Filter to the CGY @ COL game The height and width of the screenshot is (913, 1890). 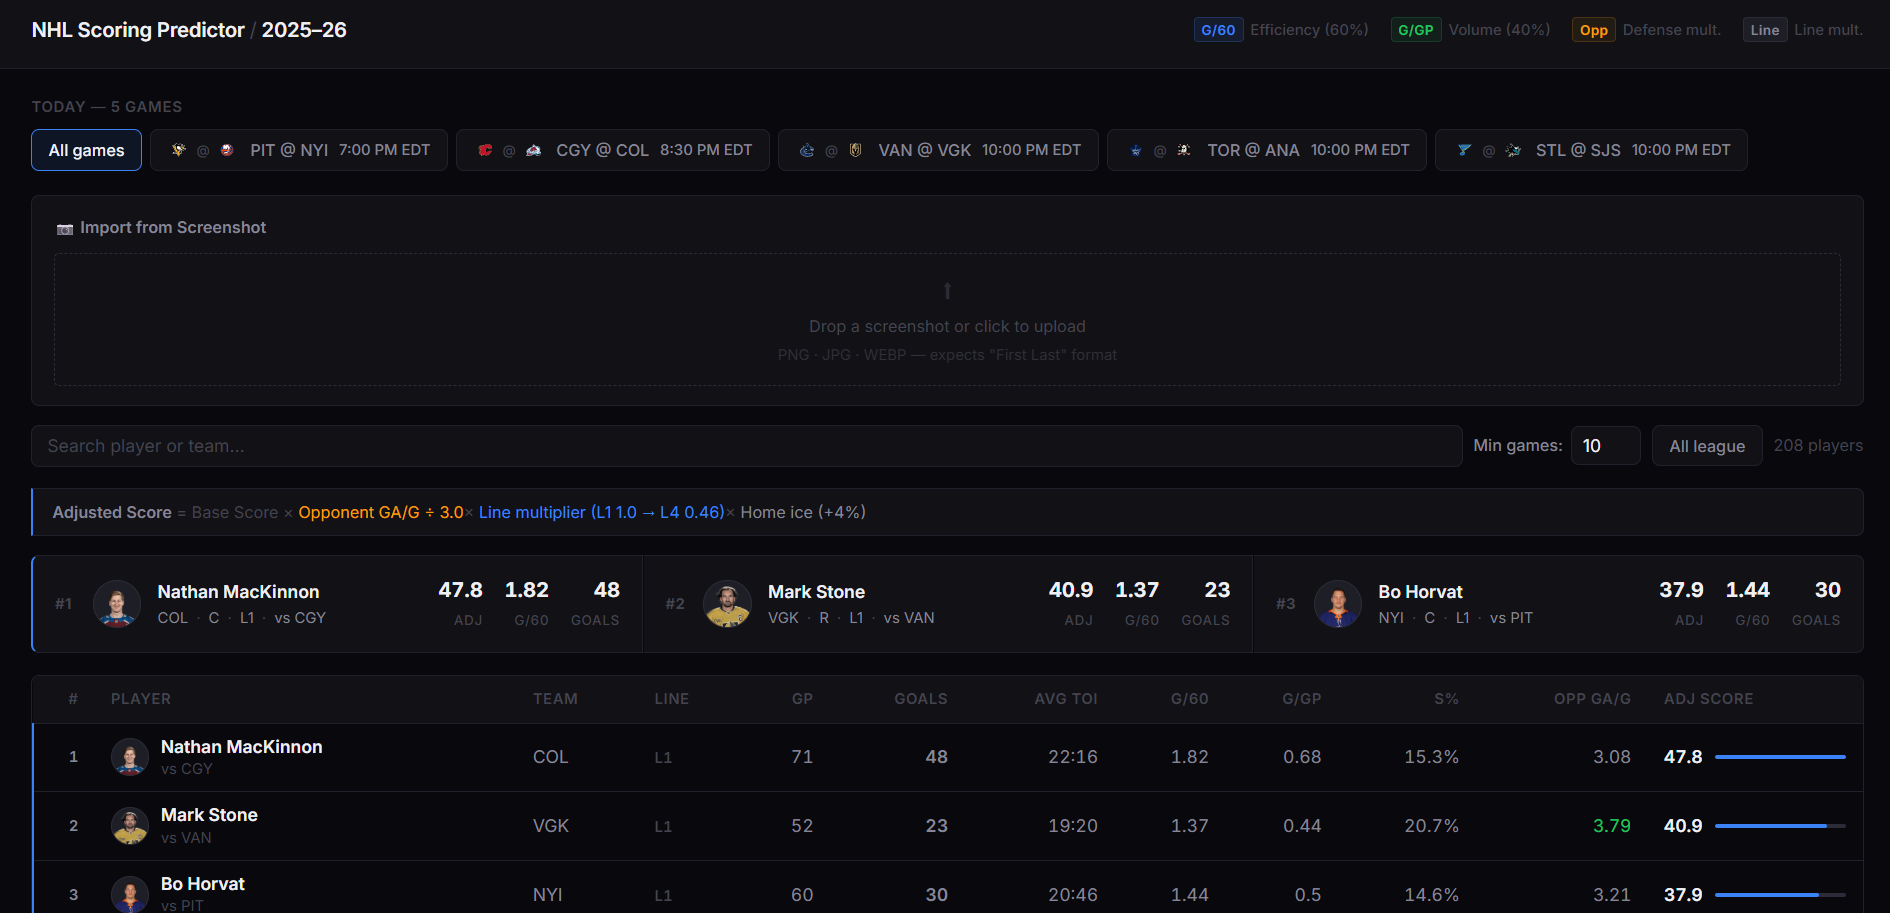pyautogui.click(x=613, y=150)
